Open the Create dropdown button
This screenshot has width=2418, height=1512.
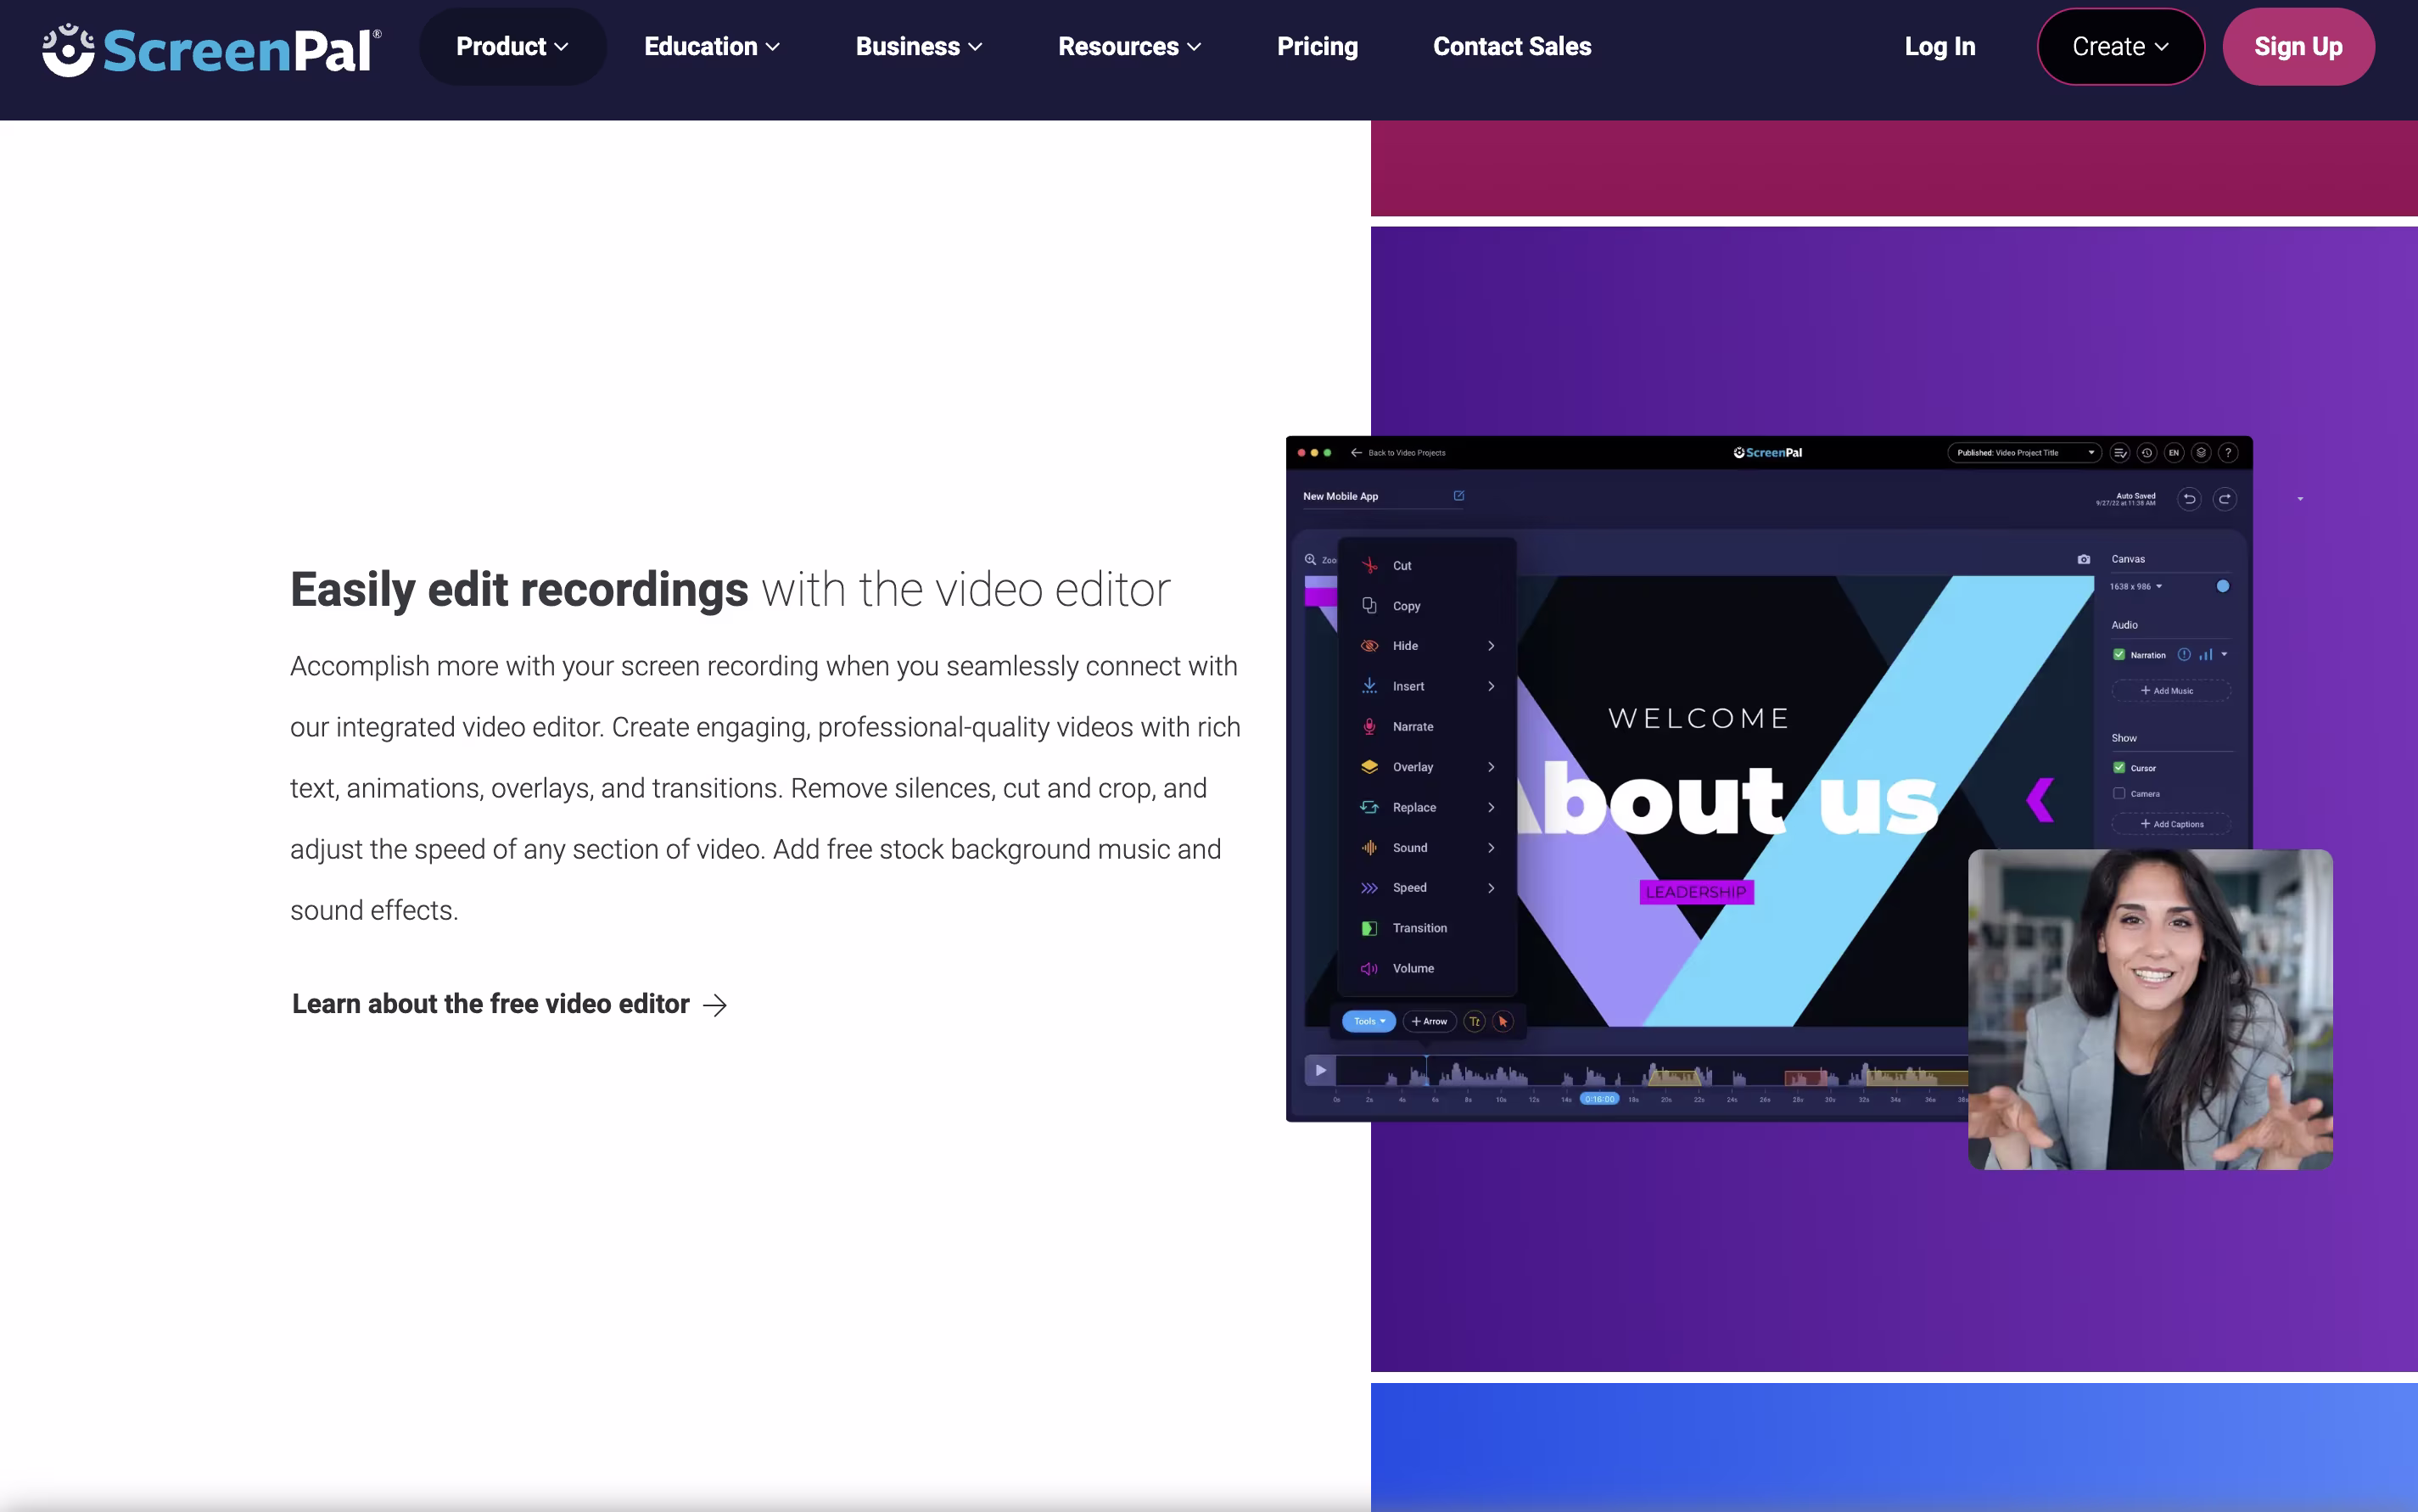tap(2120, 46)
